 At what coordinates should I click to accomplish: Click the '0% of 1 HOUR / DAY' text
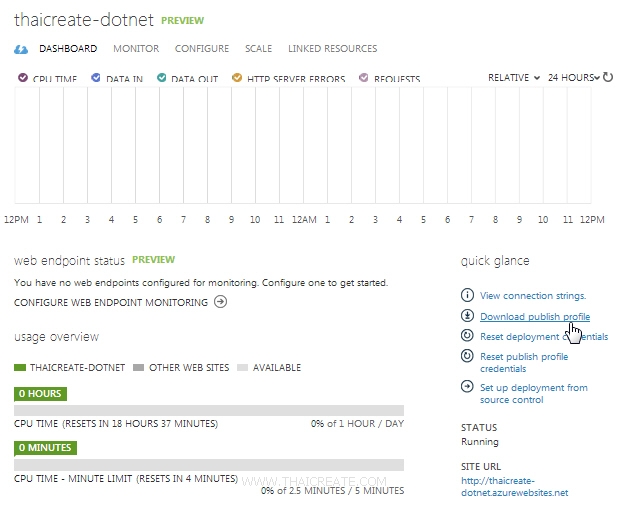coord(357,423)
